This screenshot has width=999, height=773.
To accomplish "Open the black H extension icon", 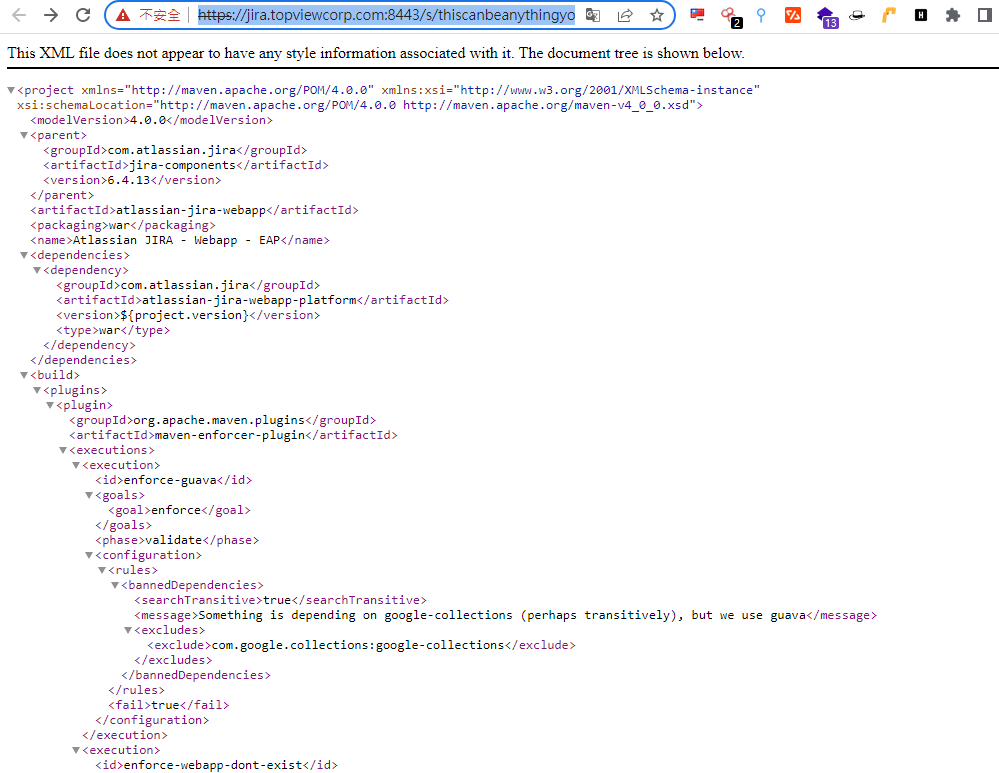I will 921,15.
